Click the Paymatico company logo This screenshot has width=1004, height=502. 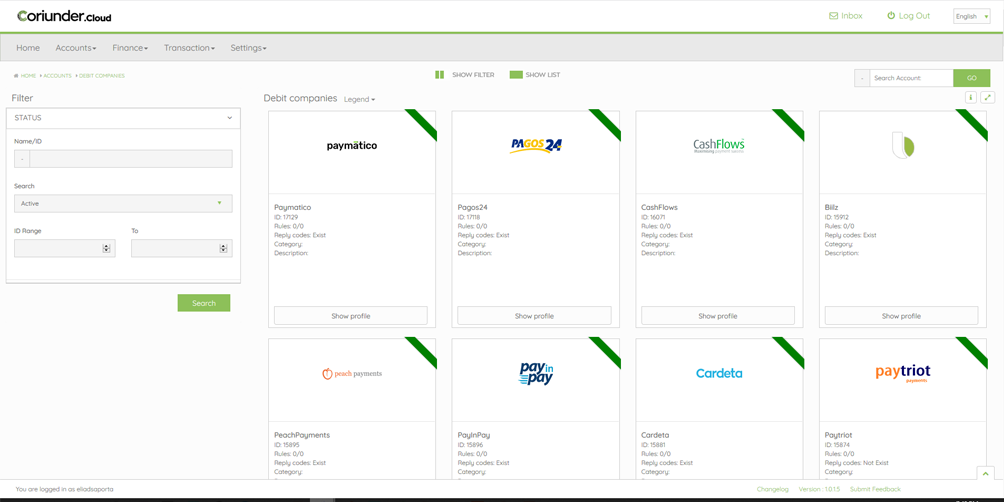(352, 146)
